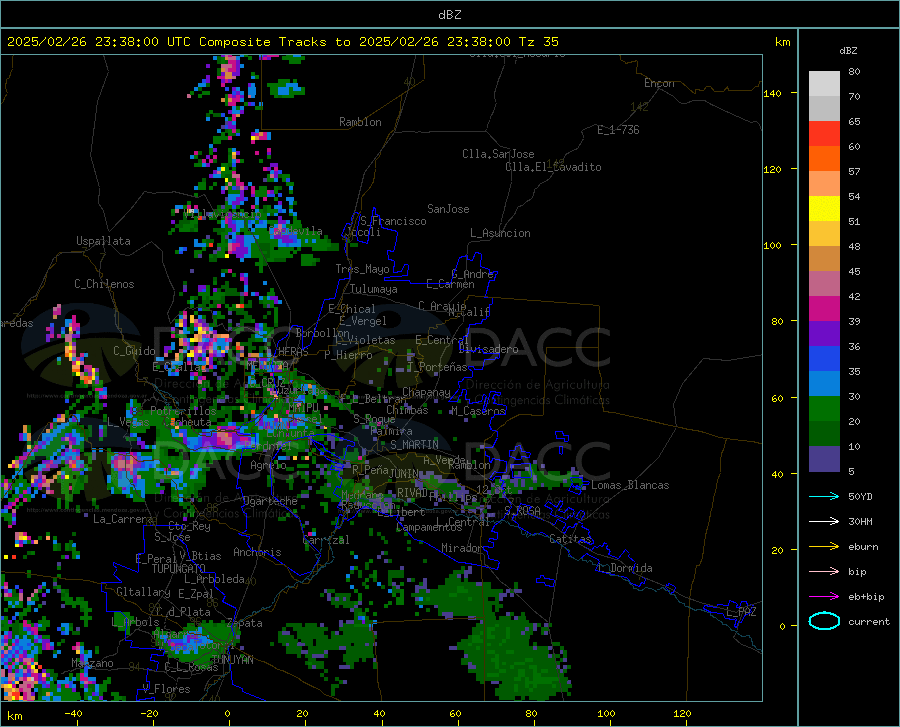Click the Encon location label

[659, 83]
